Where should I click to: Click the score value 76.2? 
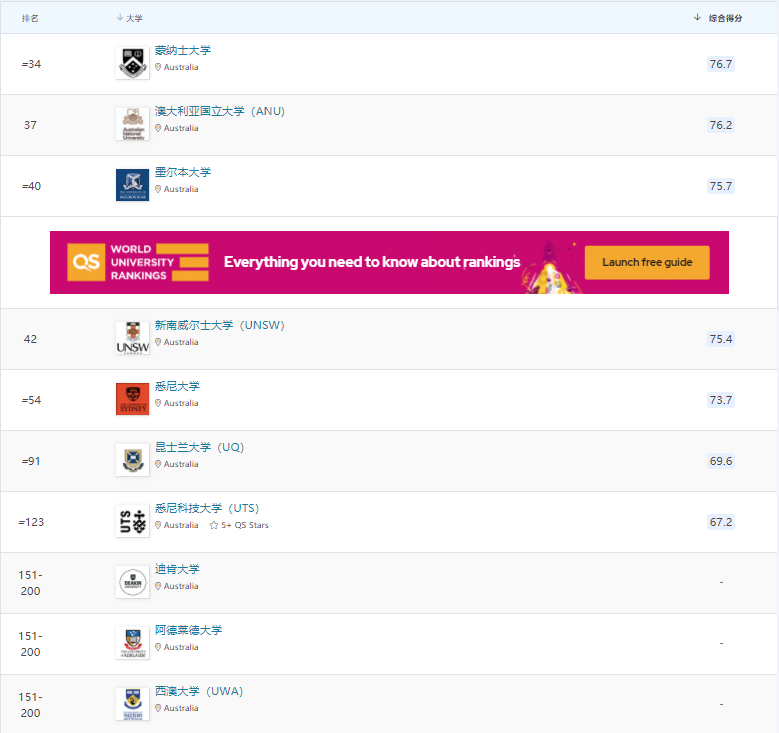click(720, 125)
